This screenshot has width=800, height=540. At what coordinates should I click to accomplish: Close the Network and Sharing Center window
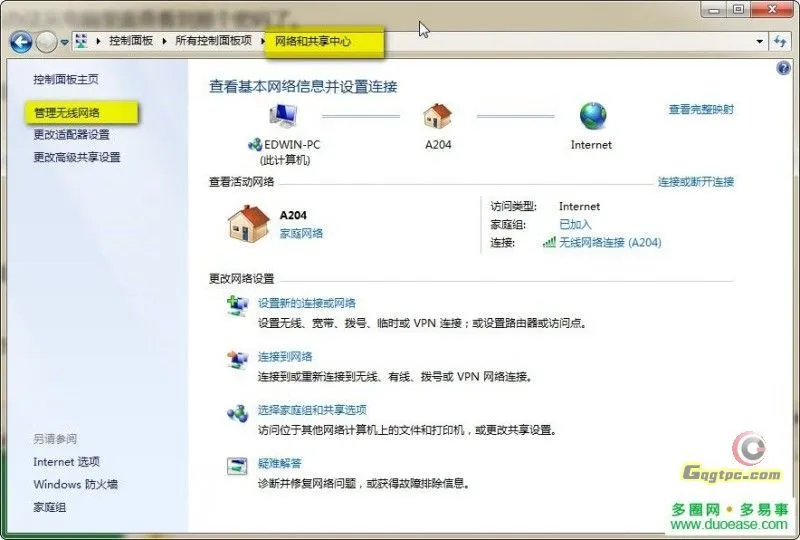(x=772, y=10)
